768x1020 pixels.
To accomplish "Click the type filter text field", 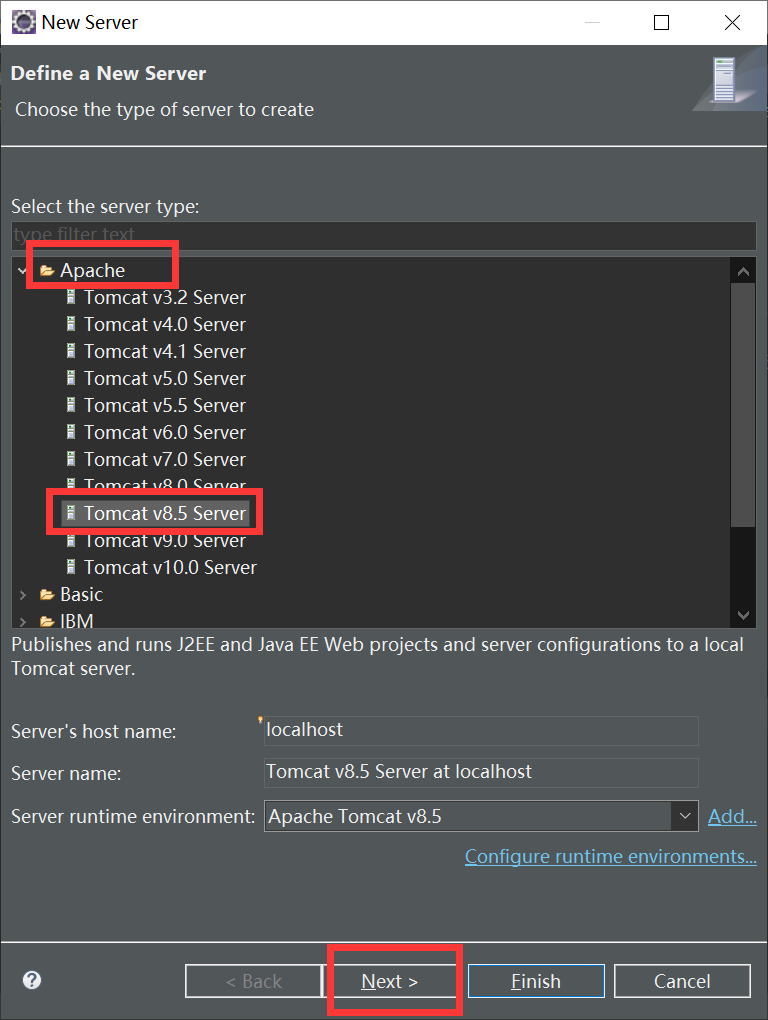I will 384,235.
